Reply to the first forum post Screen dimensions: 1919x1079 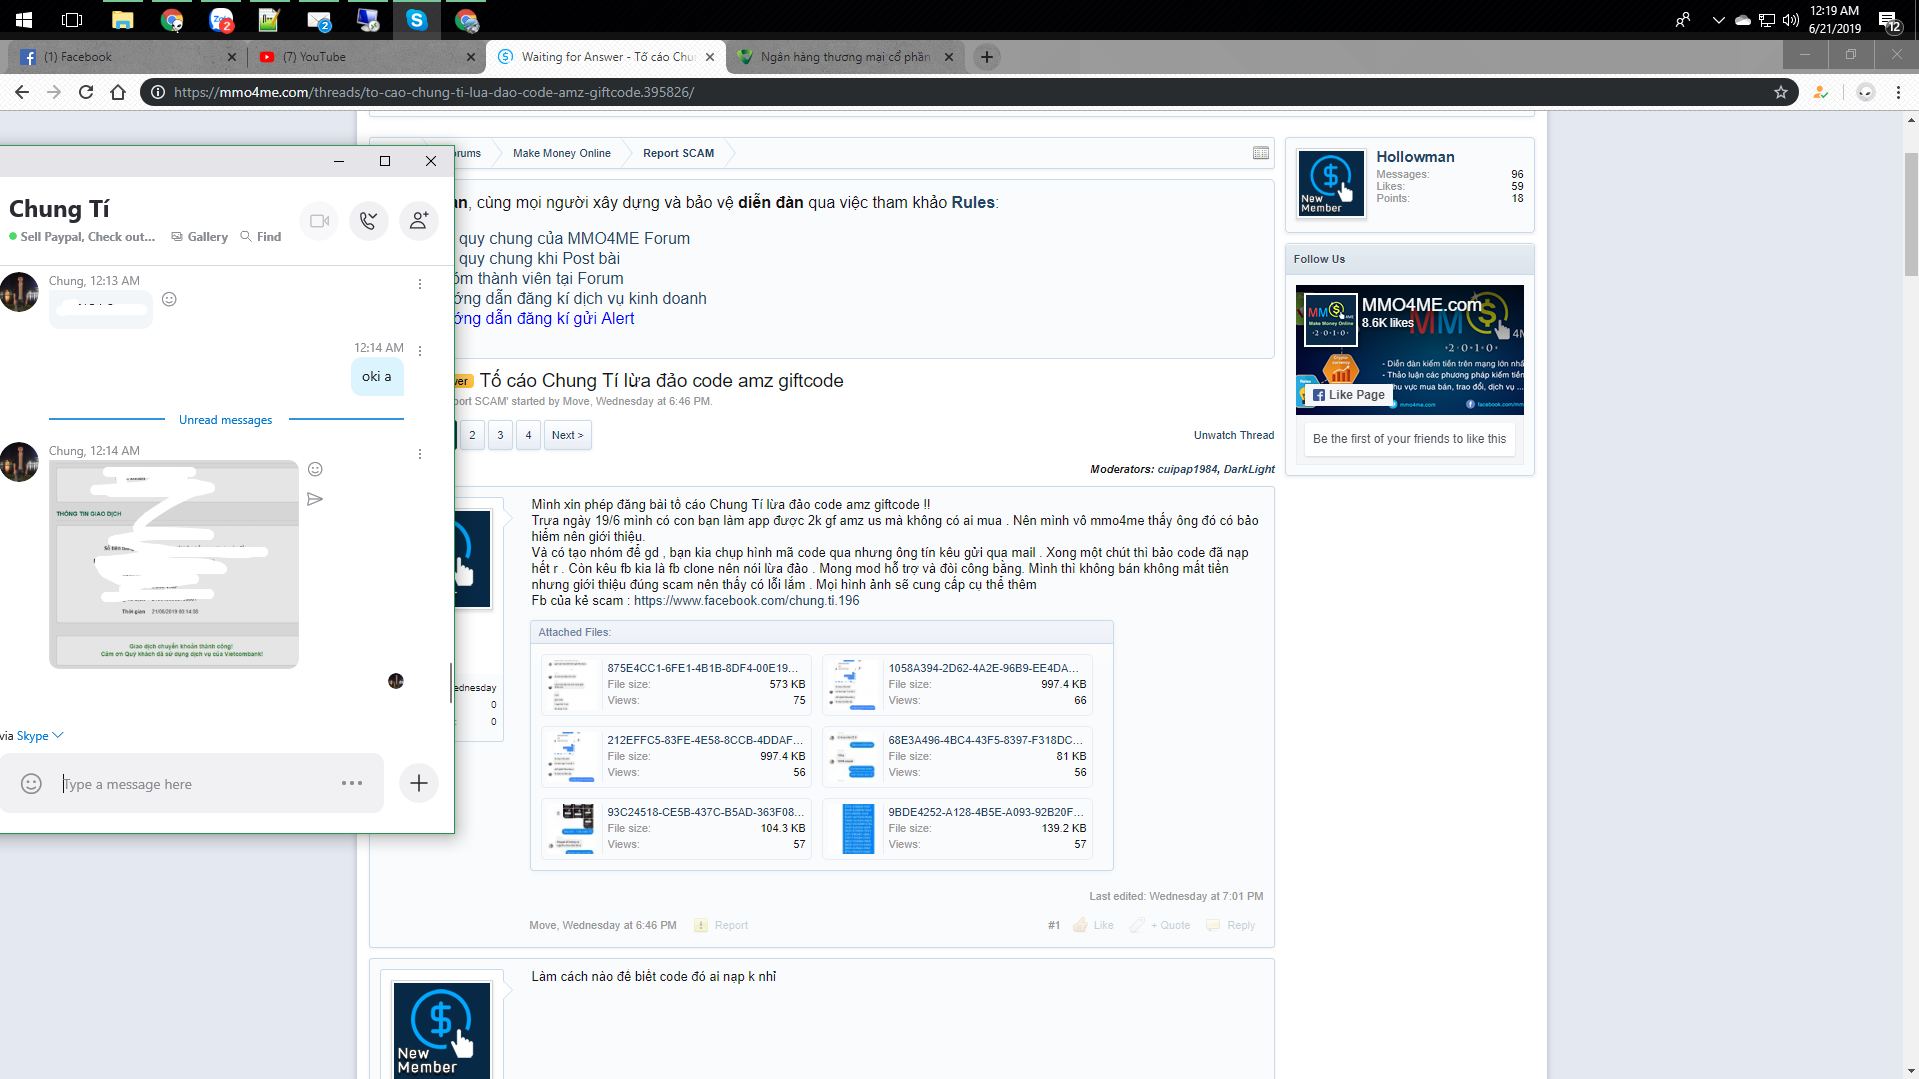1231,925
